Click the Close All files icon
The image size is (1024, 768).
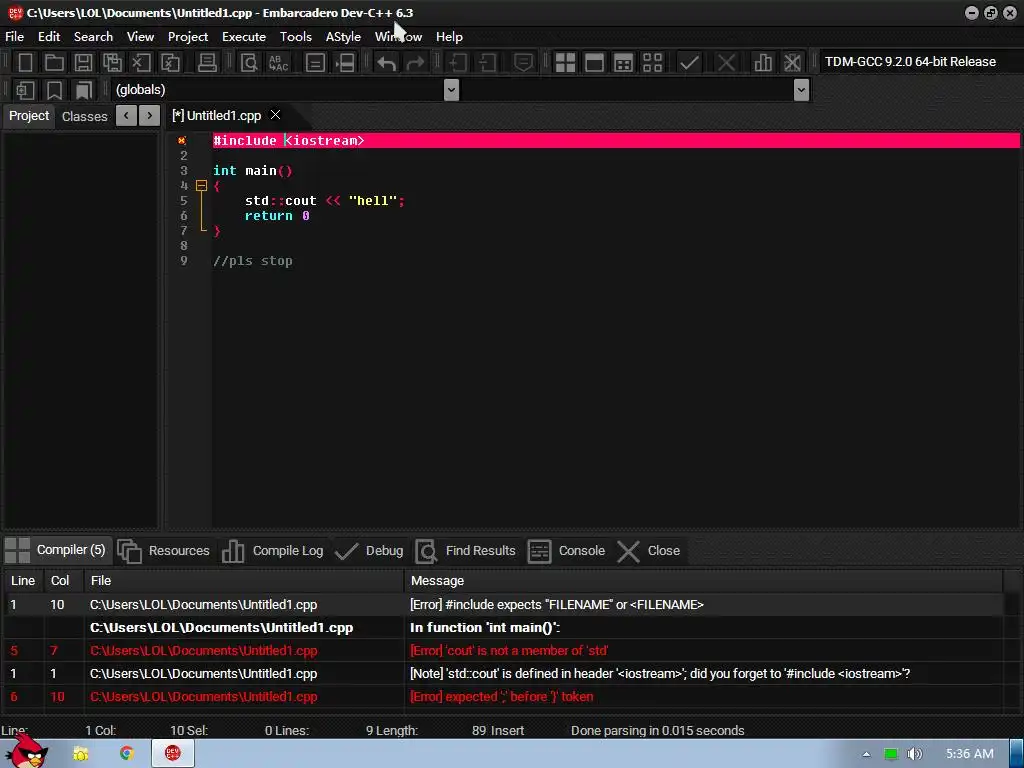tap(170, 63)
